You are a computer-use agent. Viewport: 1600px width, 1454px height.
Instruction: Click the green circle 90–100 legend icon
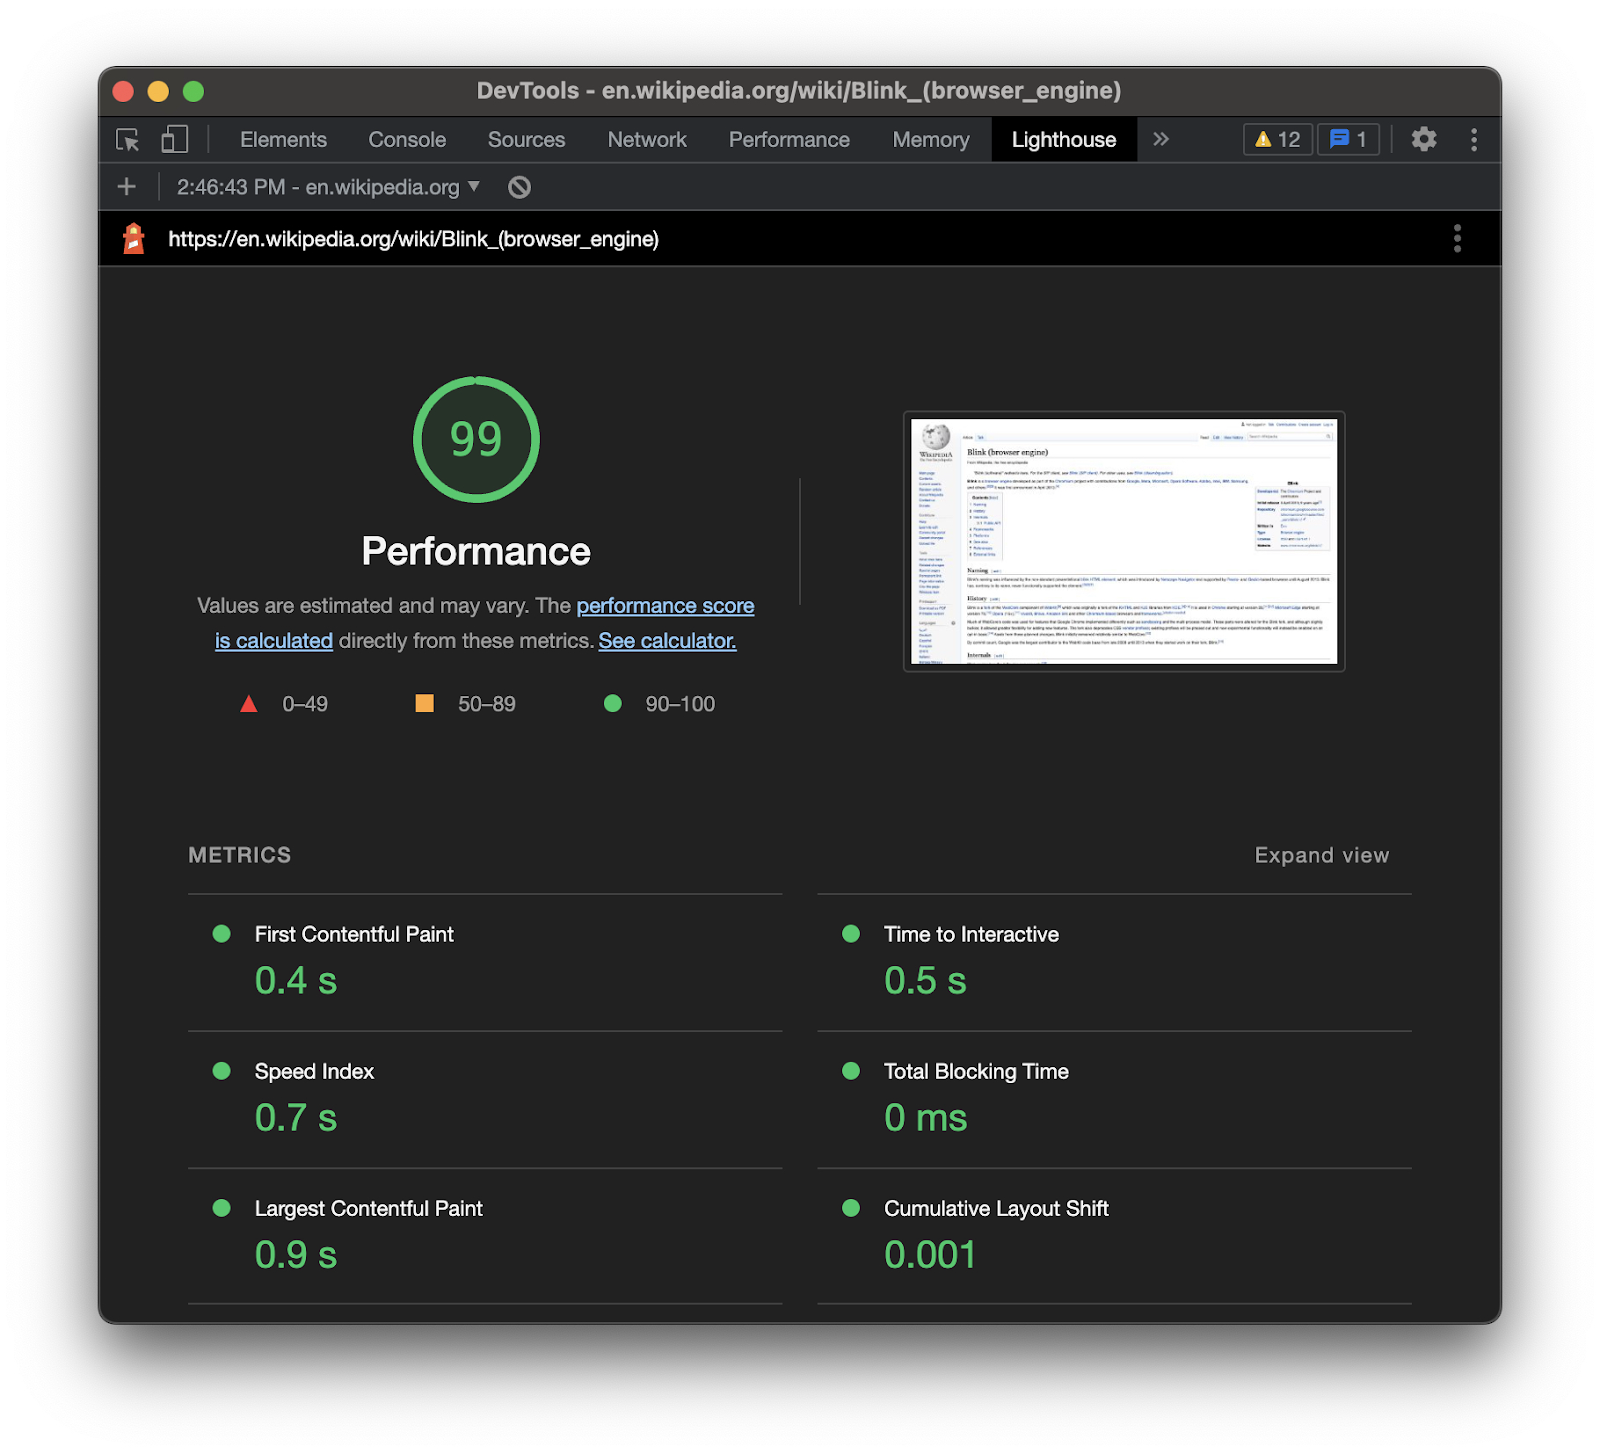click(x=613, y=703)
